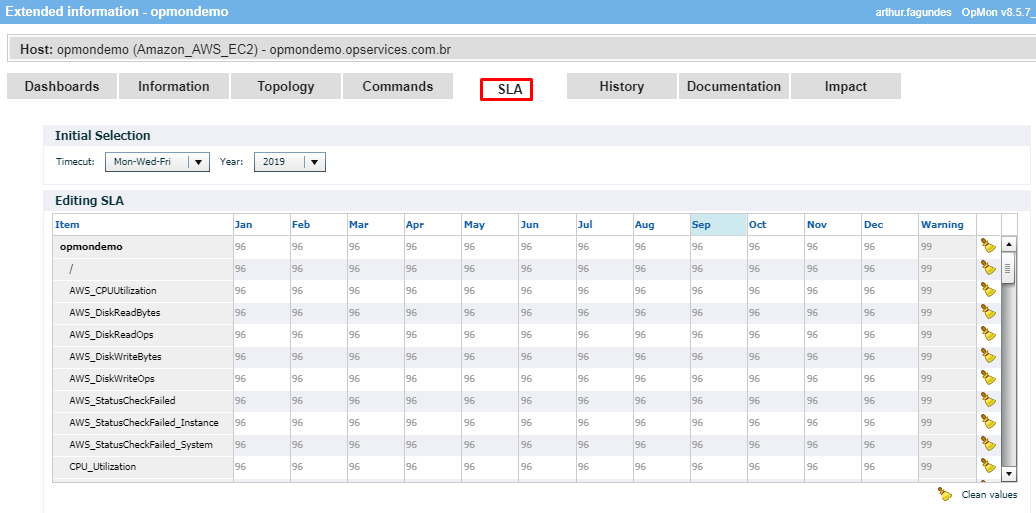Edit Warning value for AWS_DiskReadOps

(x=946, y=334)
